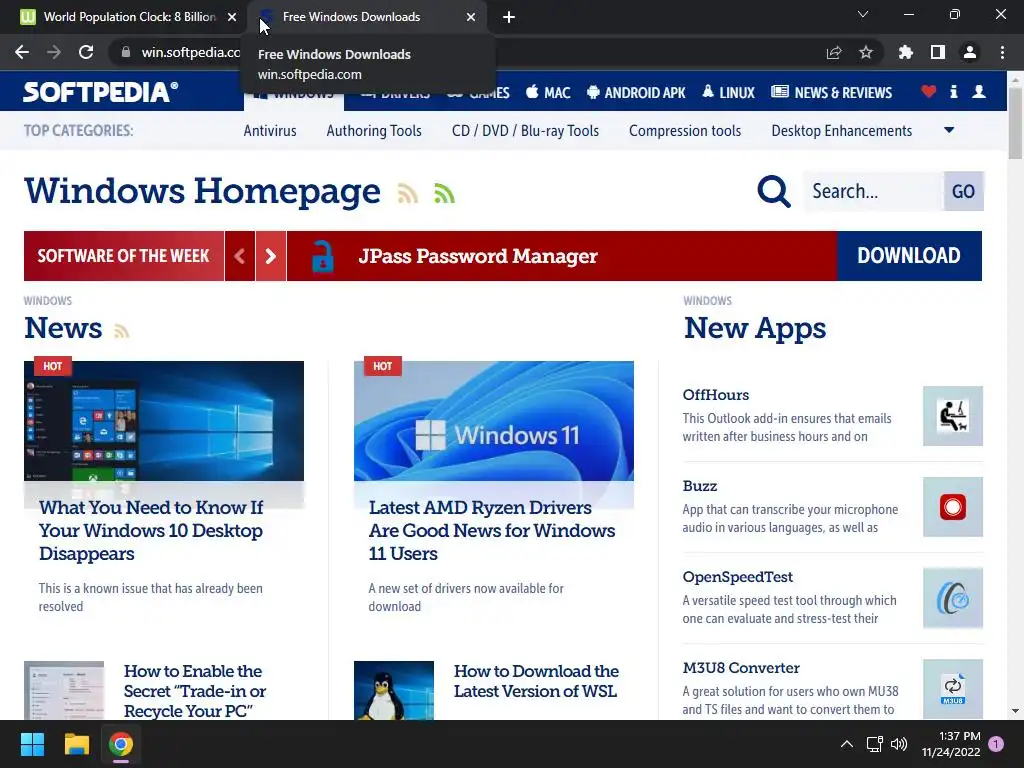
Task: Click the green RSS icon beside Windows Homepage
Action: coord(444,193)
